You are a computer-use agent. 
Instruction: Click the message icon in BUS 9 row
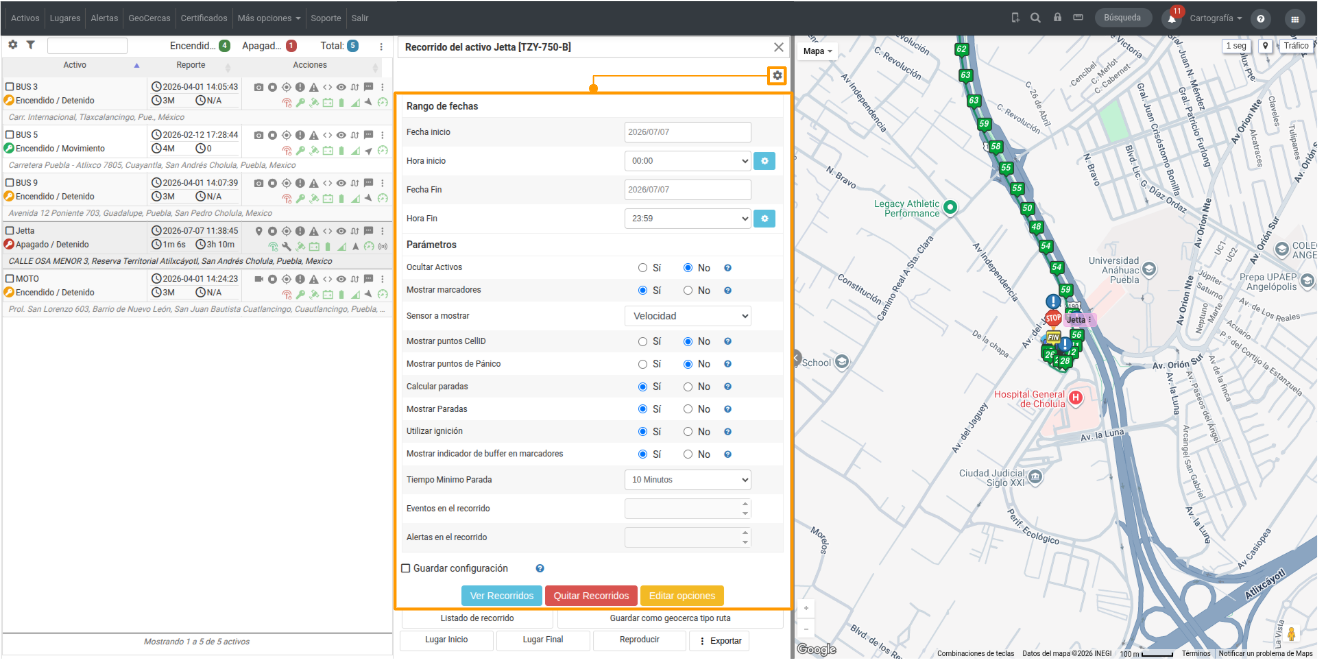tap(368, 183)
